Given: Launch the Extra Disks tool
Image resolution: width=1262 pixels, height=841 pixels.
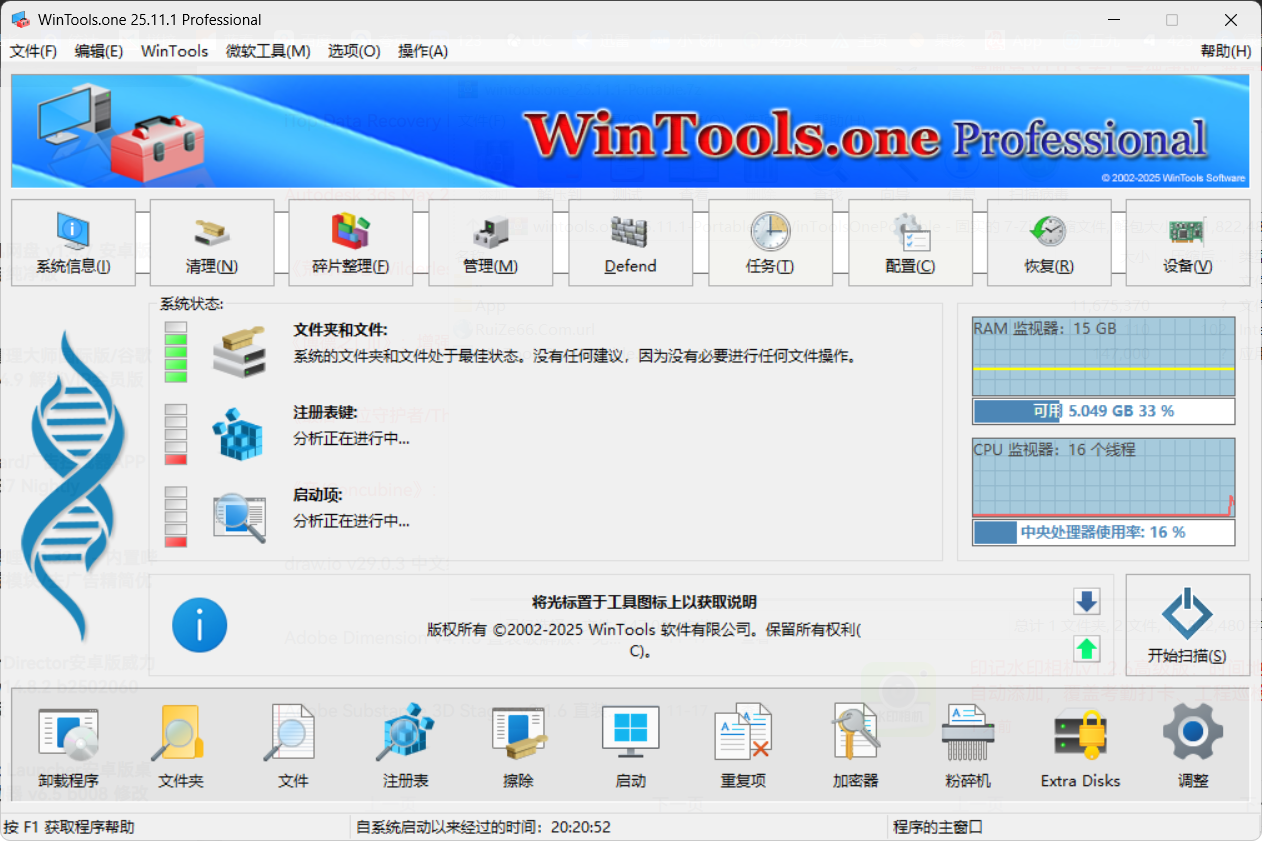Looking at the screenshot, I should tap(1081, 746).
